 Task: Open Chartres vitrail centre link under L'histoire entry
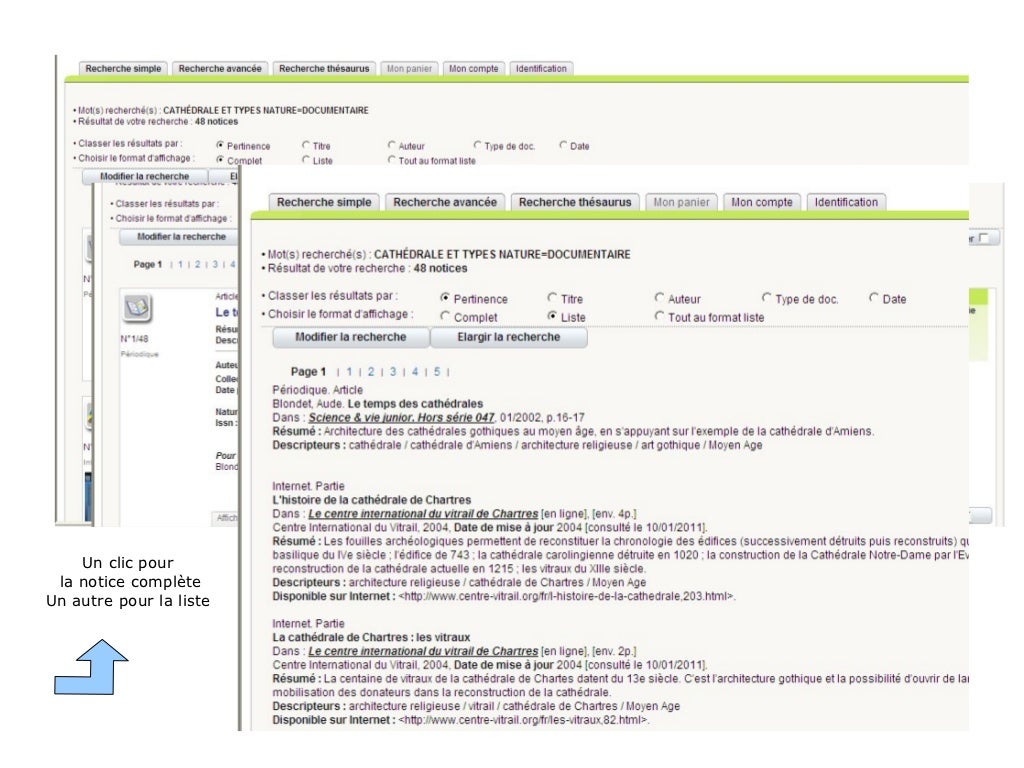pyautogui.click(x=423, y=513)
